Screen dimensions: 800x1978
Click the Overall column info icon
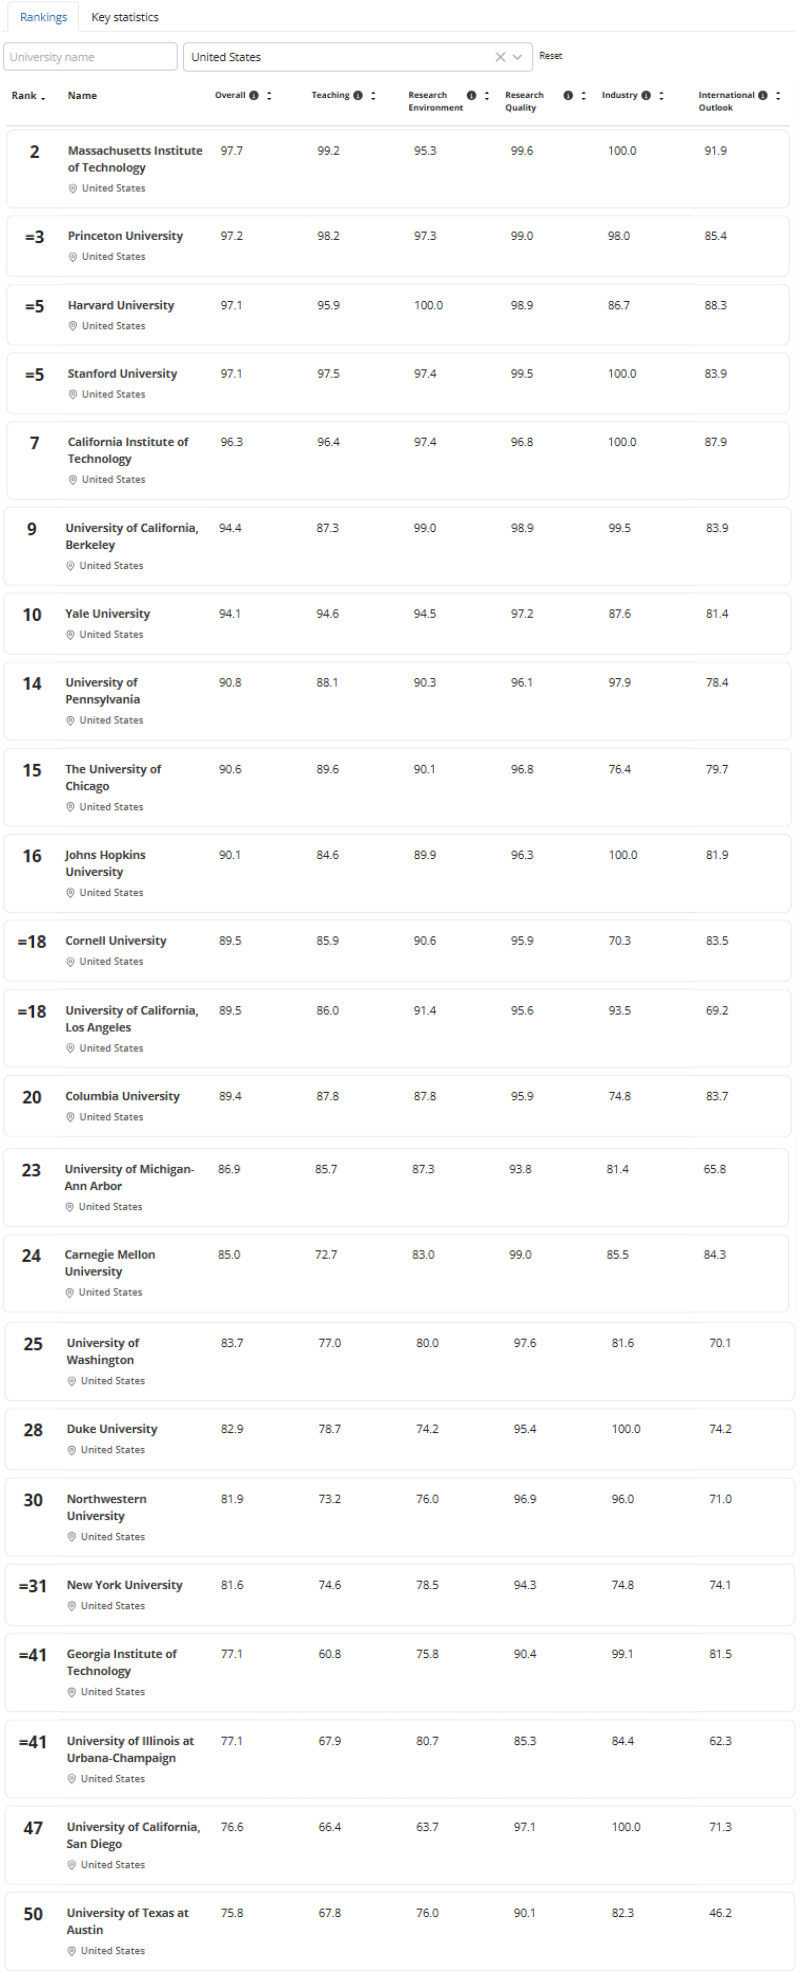[x=254, y=96]
